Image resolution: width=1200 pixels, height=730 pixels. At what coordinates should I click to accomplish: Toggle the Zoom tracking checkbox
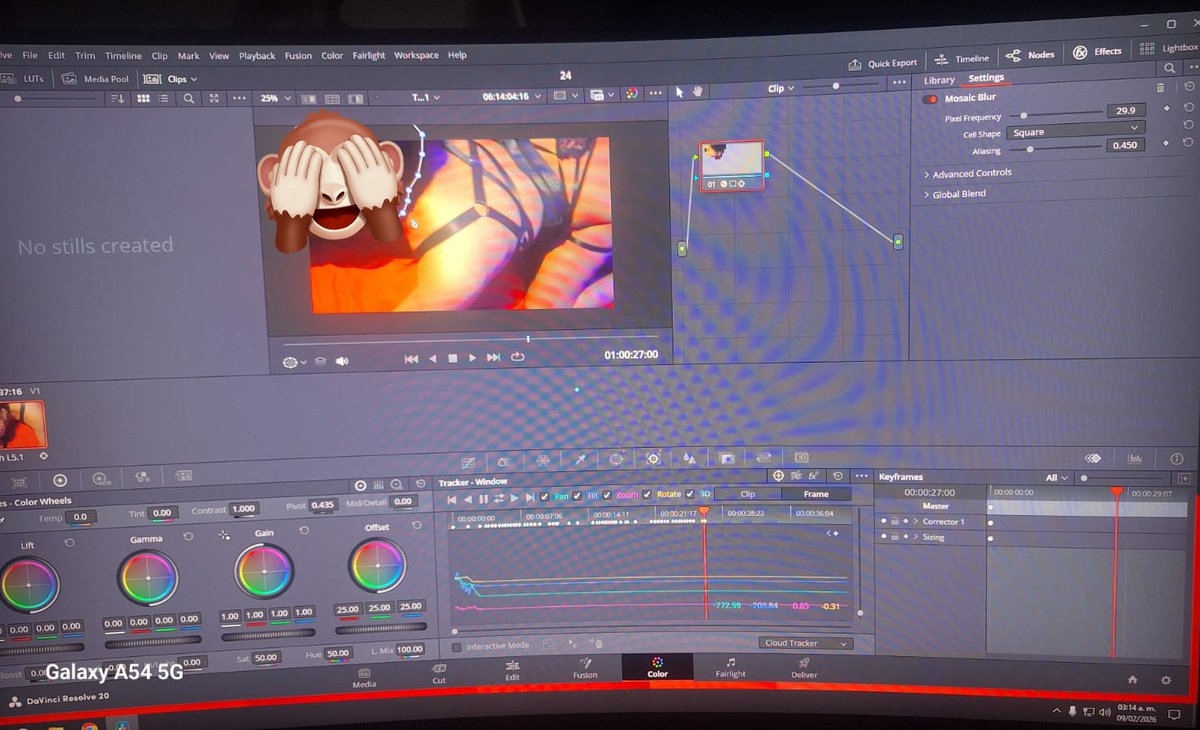coord(607,495)
